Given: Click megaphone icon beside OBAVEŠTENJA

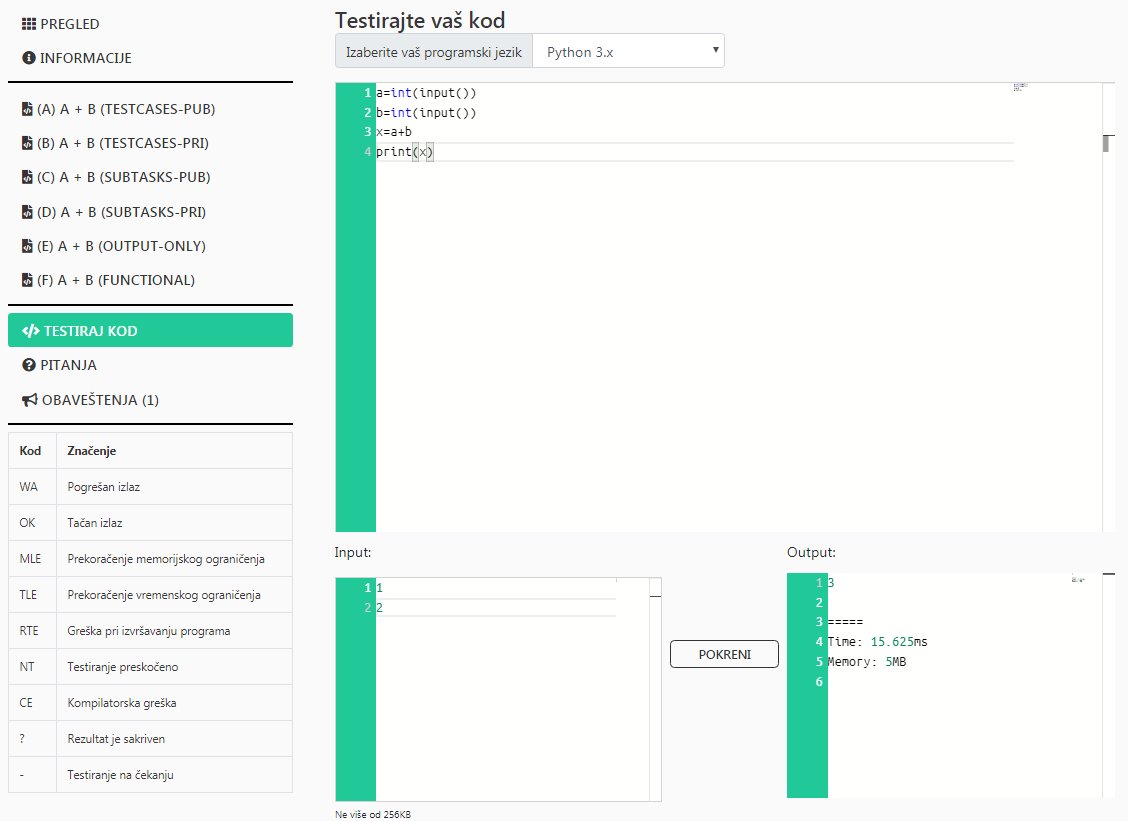Looking at the screenshot, I should click(30, 400).
